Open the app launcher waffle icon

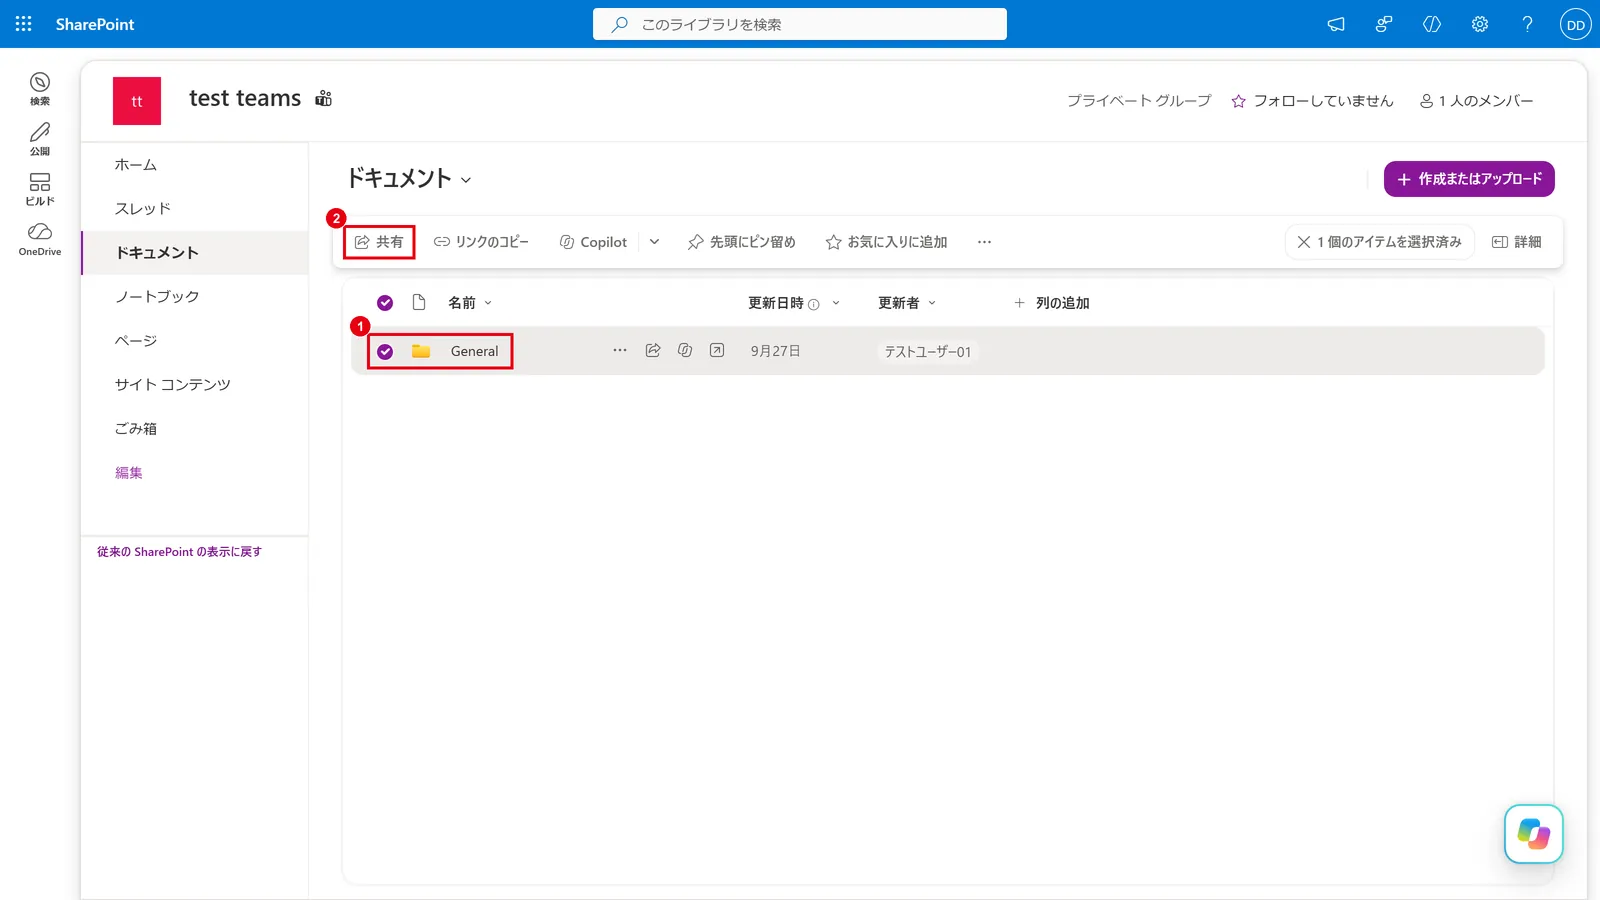(24, 24)
